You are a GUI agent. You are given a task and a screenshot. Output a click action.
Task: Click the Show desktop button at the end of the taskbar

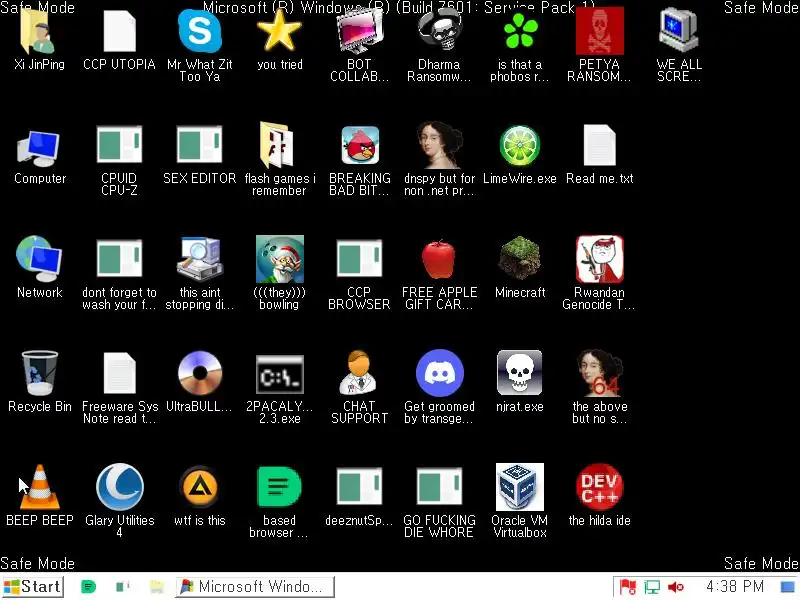click(x=789, y=587)
